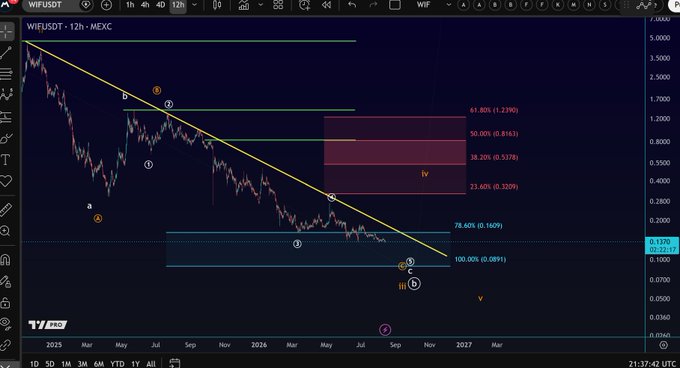
Task: Set the chart range to 6M
Action: pos(99,364)
